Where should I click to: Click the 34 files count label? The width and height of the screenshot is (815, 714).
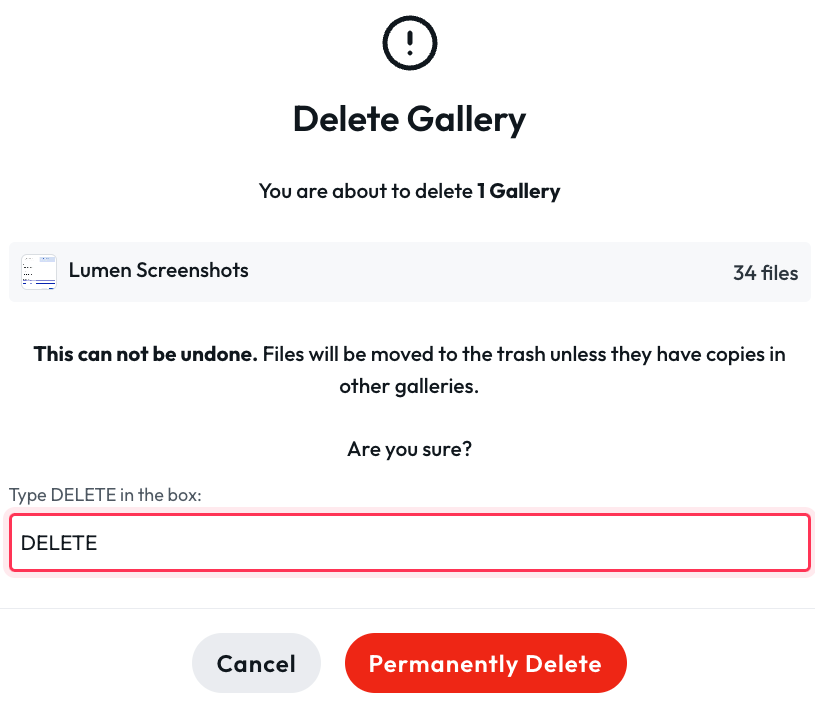tap(765, 273)
